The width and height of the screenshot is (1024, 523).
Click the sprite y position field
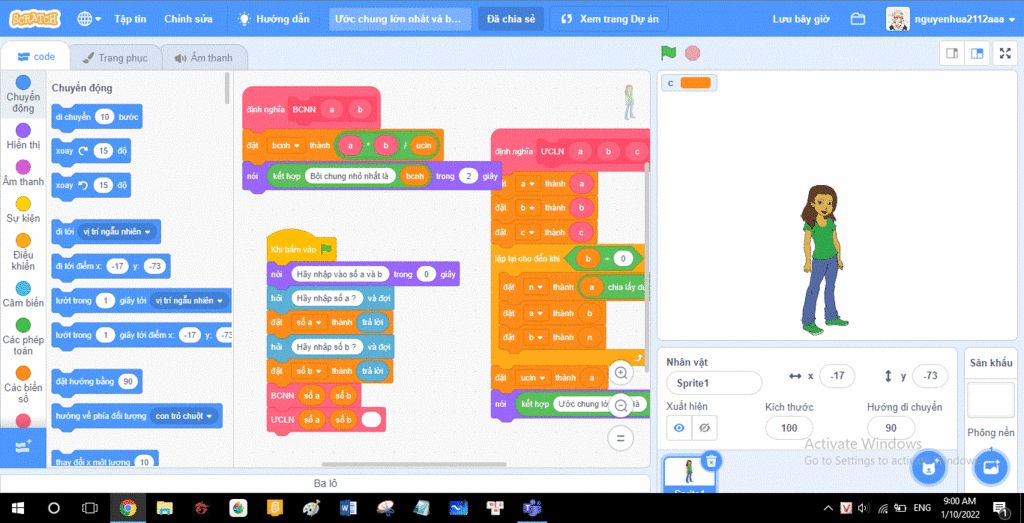point(931,376)
